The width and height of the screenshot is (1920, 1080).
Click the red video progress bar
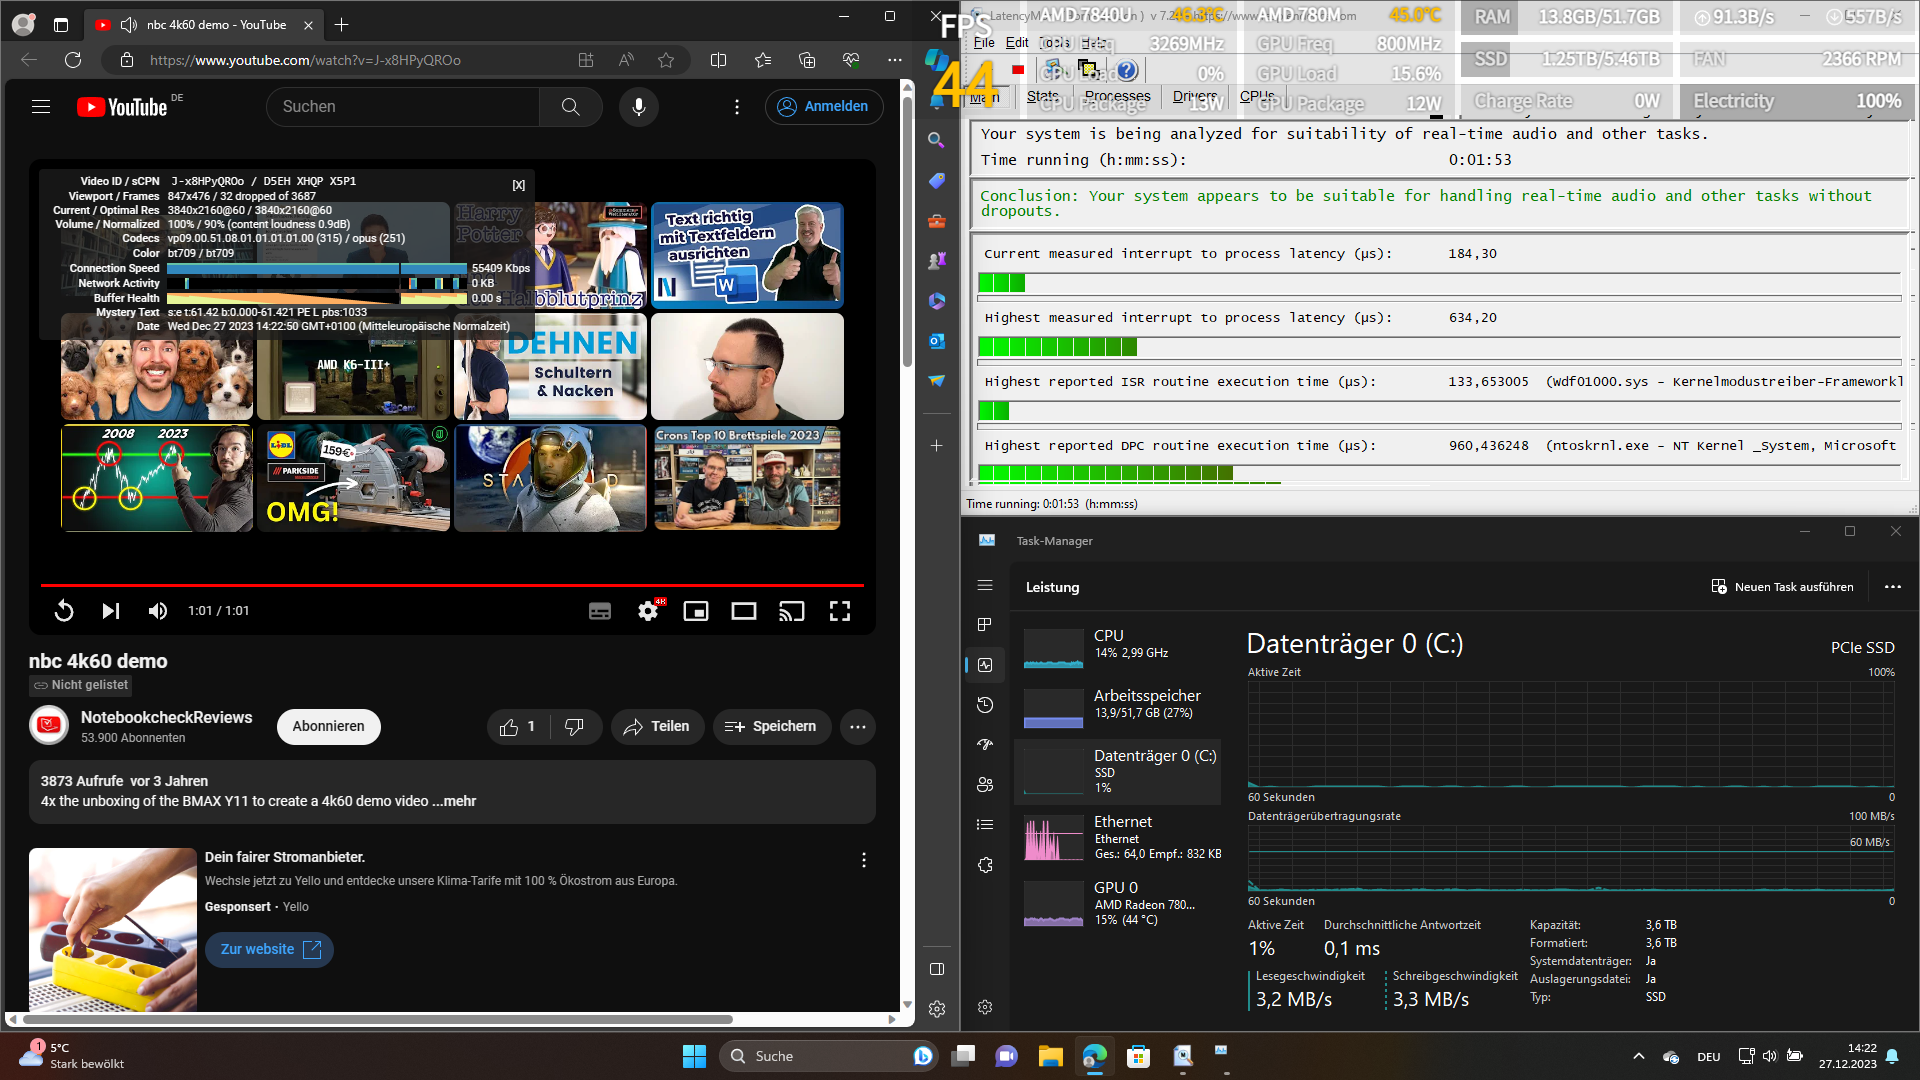(x=452, y=585)
